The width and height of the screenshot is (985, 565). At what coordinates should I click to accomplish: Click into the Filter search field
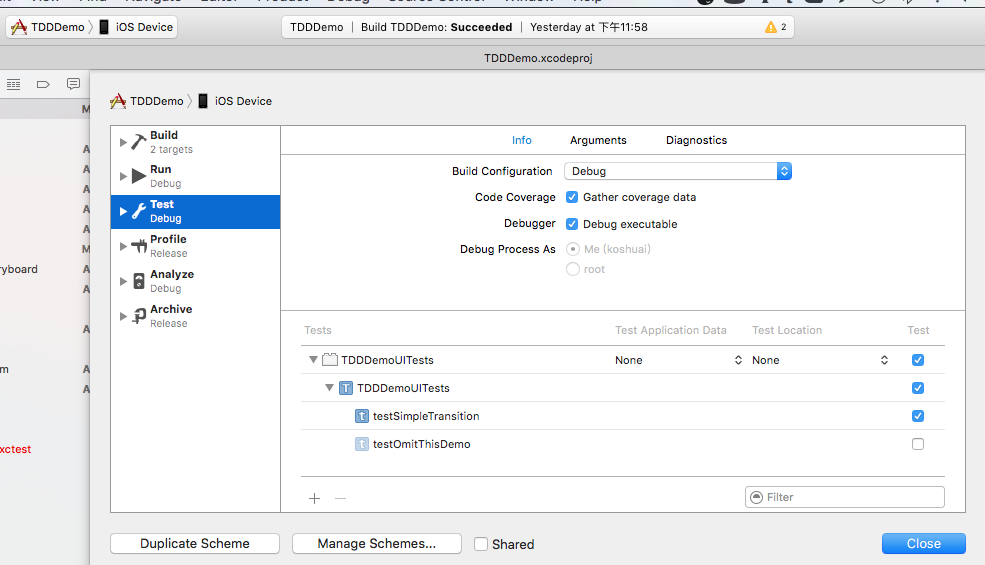(852, 497)
